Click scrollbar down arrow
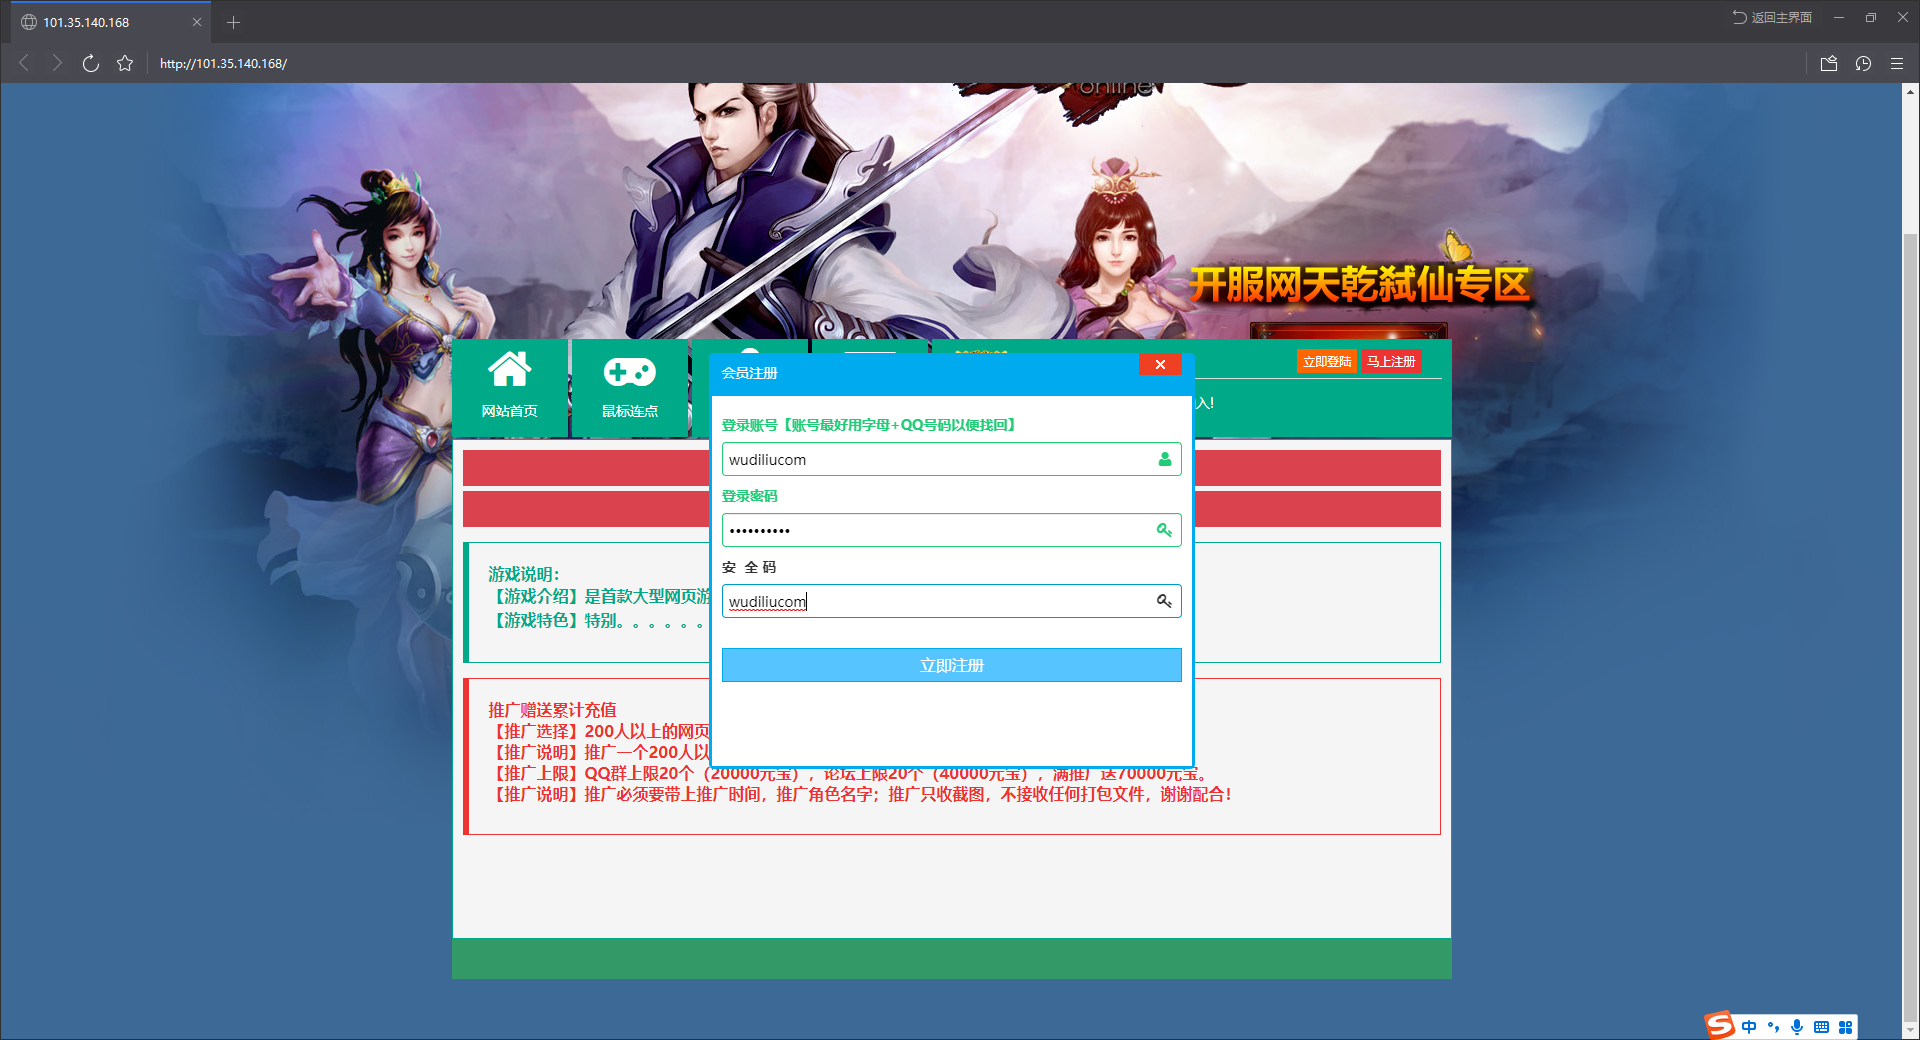Viewport: 1920px width, 1040px height. (x=1910, y=1030)
